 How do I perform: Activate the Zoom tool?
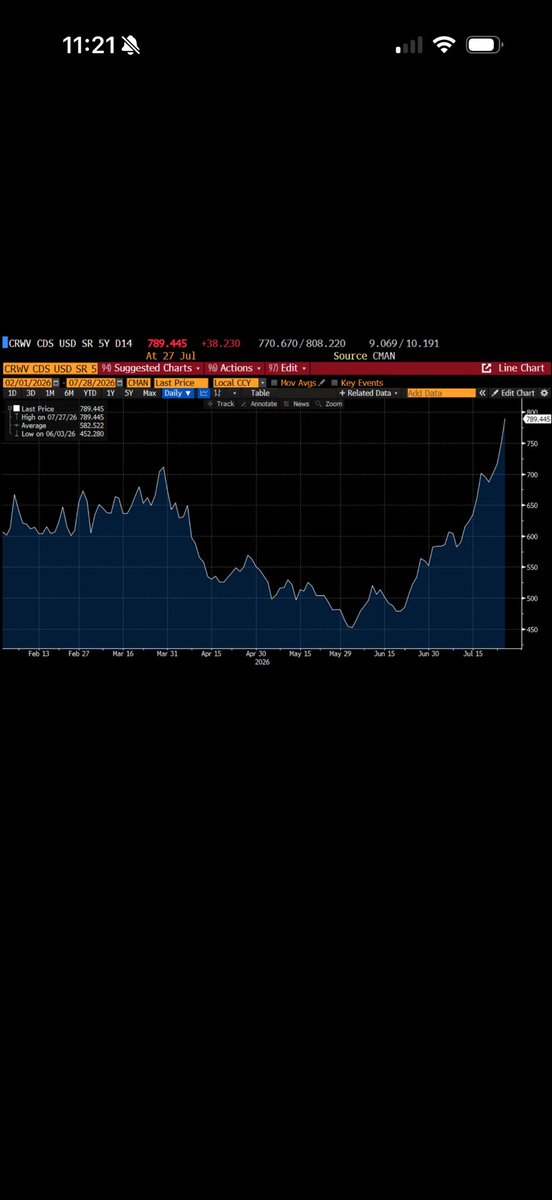point(327,404)
